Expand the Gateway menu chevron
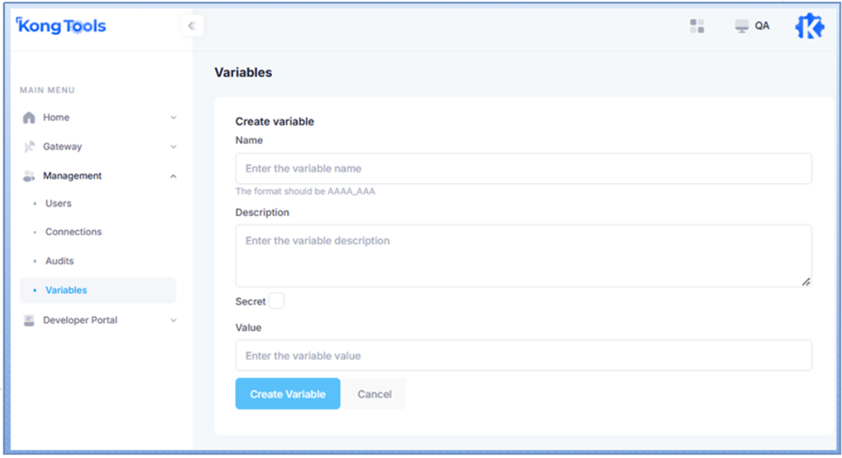 [x=173, y=147]
